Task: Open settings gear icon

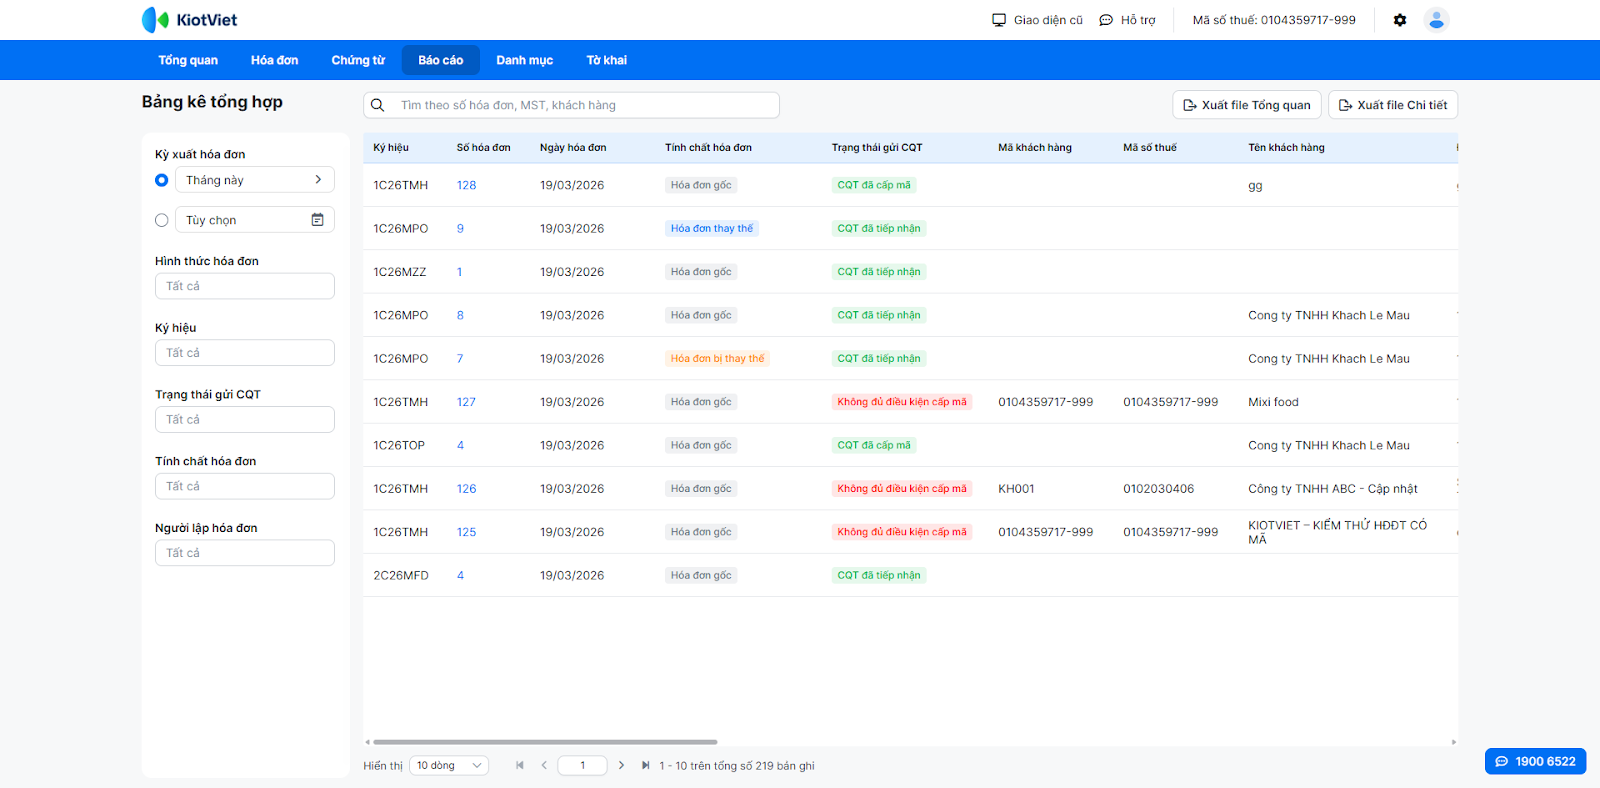Action: pos(1400,20)
